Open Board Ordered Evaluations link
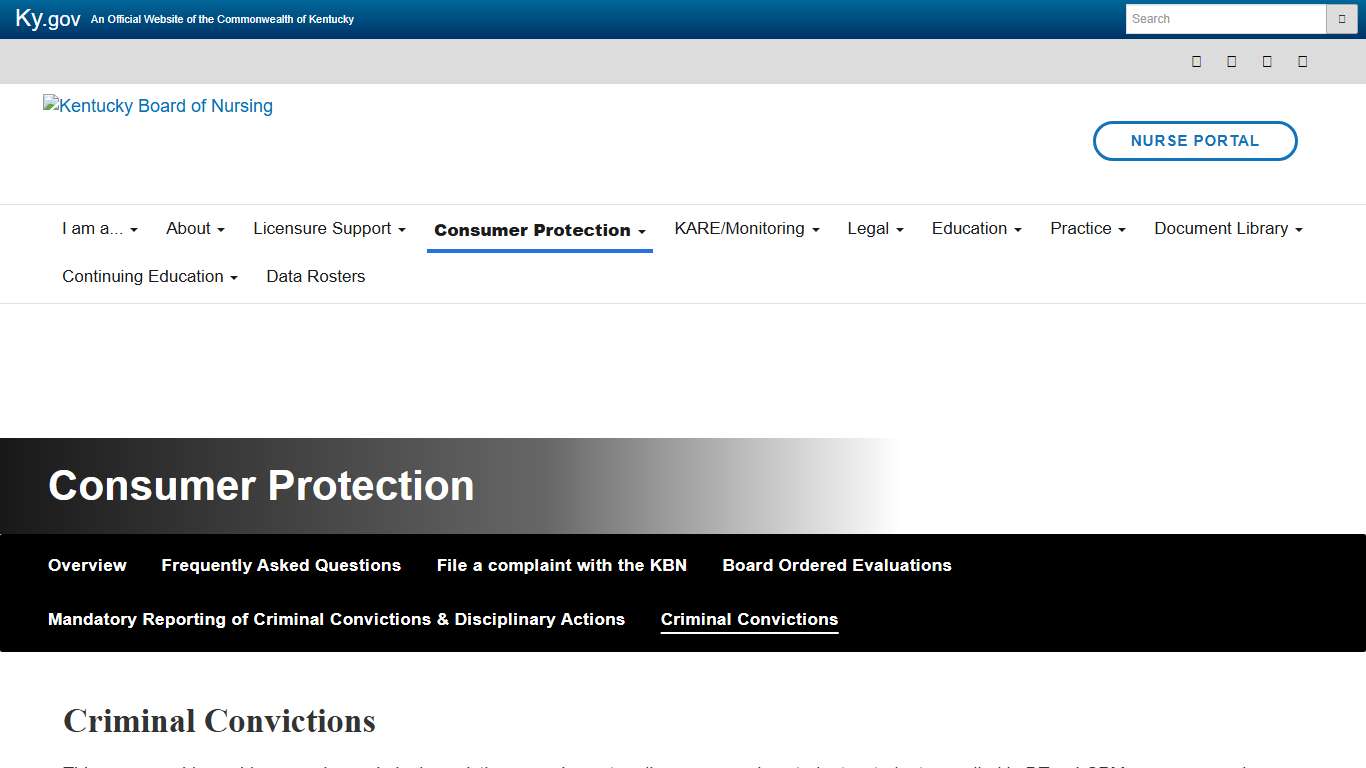Screen dimensions: 1366x768 [837, 566]
